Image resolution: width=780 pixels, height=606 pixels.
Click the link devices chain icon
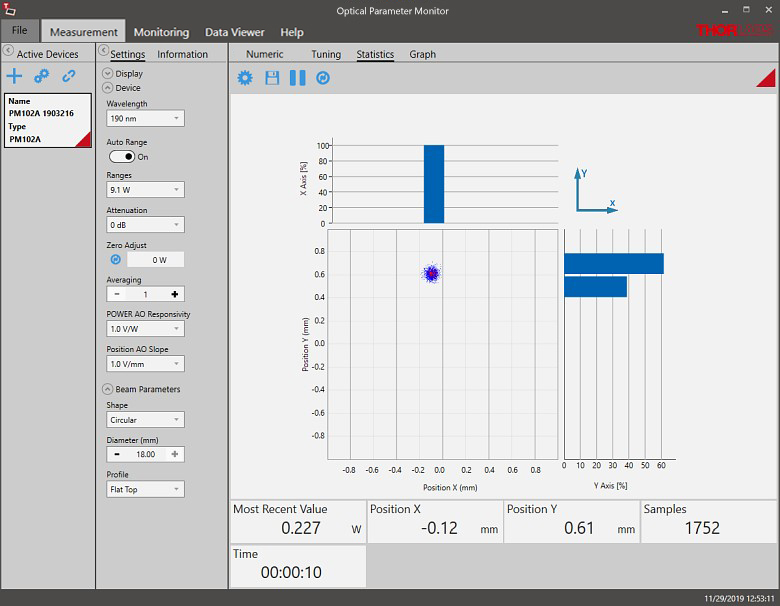[x=69, y=76]
